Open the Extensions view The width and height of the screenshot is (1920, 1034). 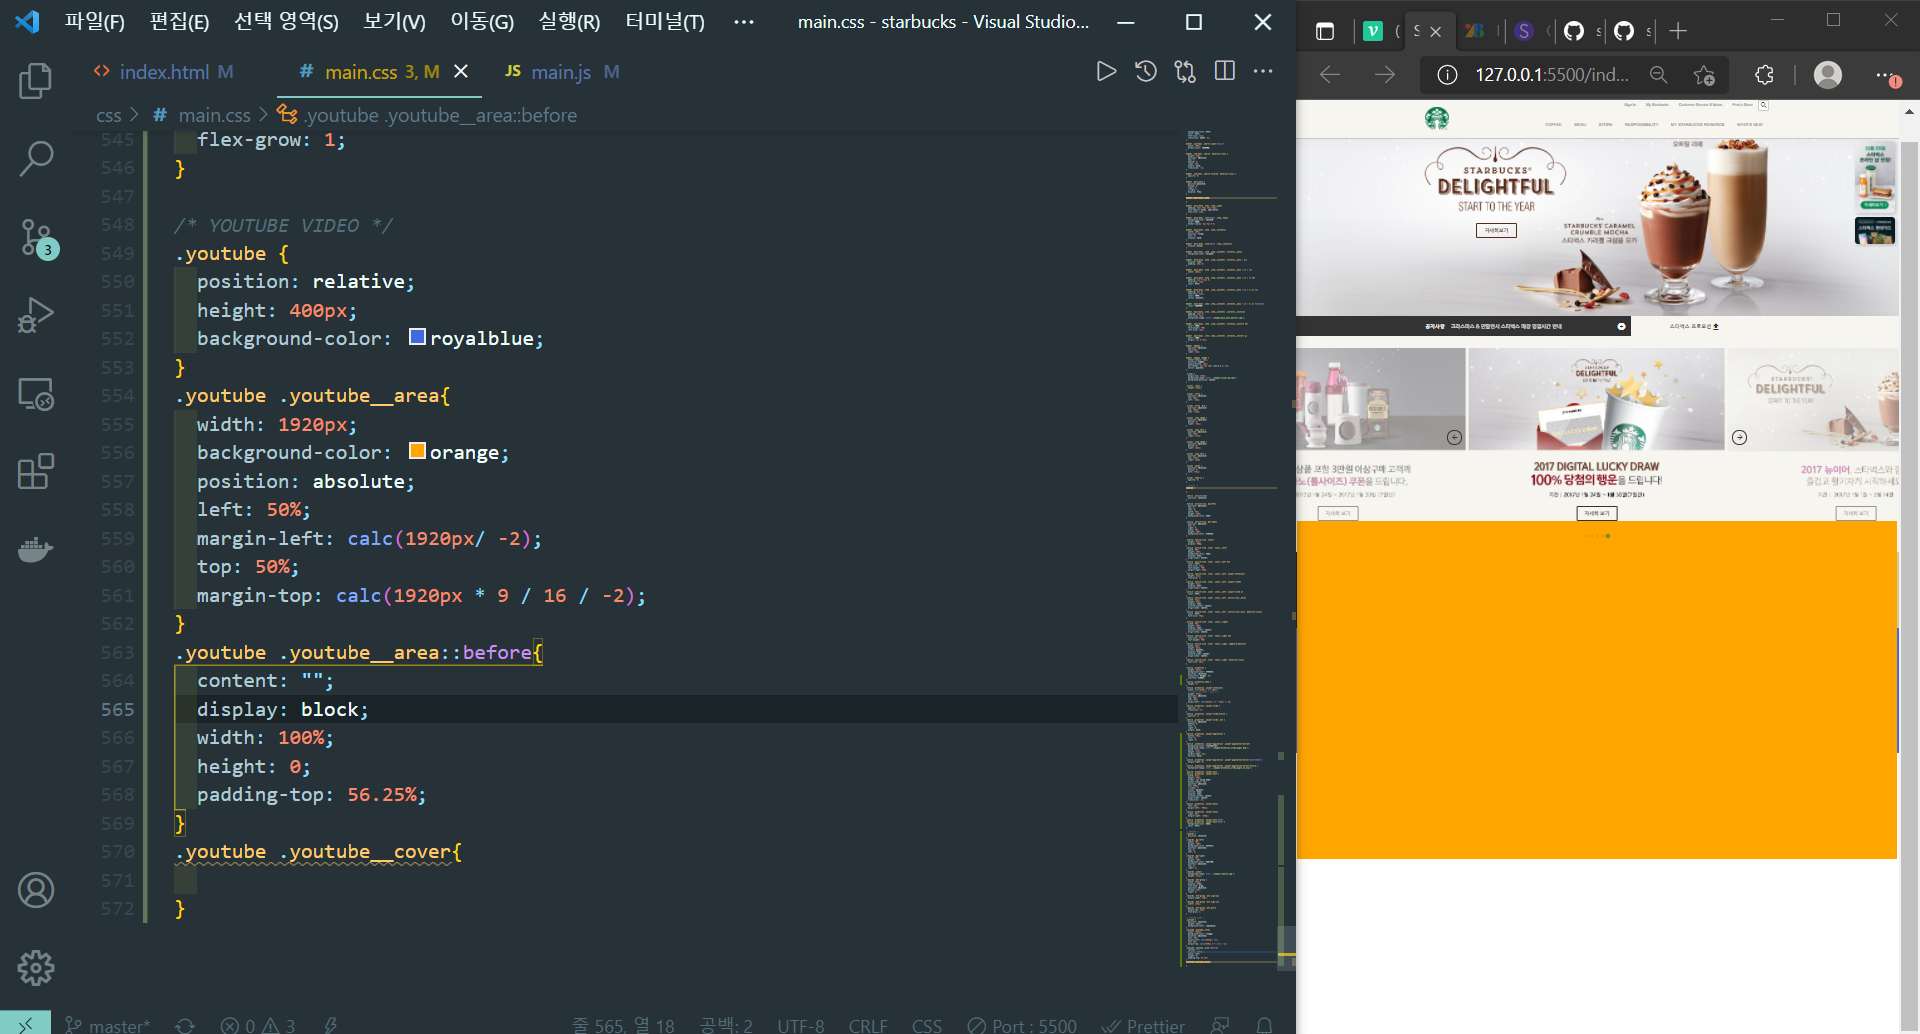pos(36,471)
